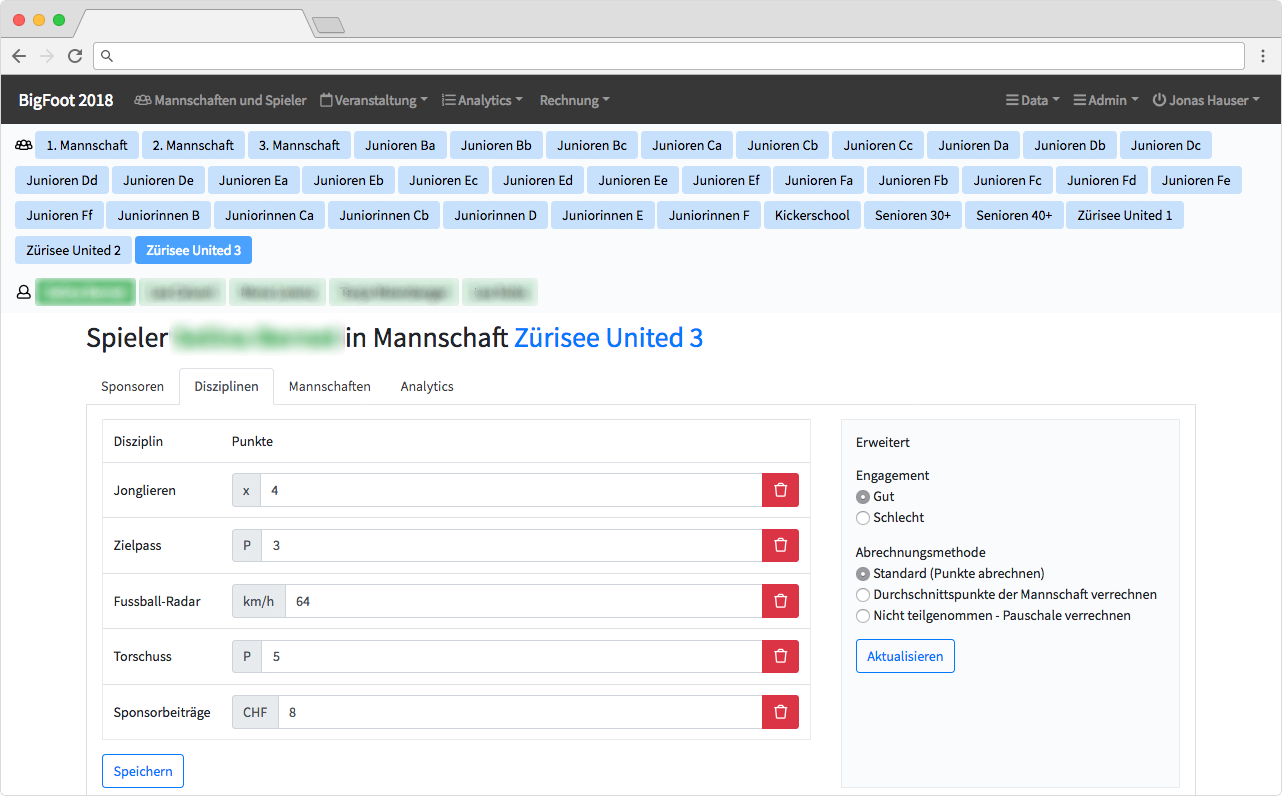Open the Jonas Hauser user menu
Viewport: 1282px width, 796px height.
(x=1206, y=100)
